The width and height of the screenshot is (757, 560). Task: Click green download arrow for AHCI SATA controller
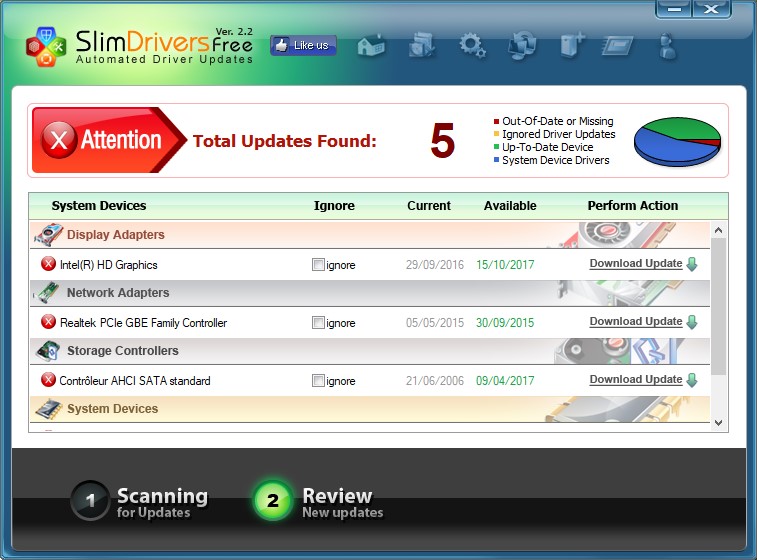pos(692,380)
